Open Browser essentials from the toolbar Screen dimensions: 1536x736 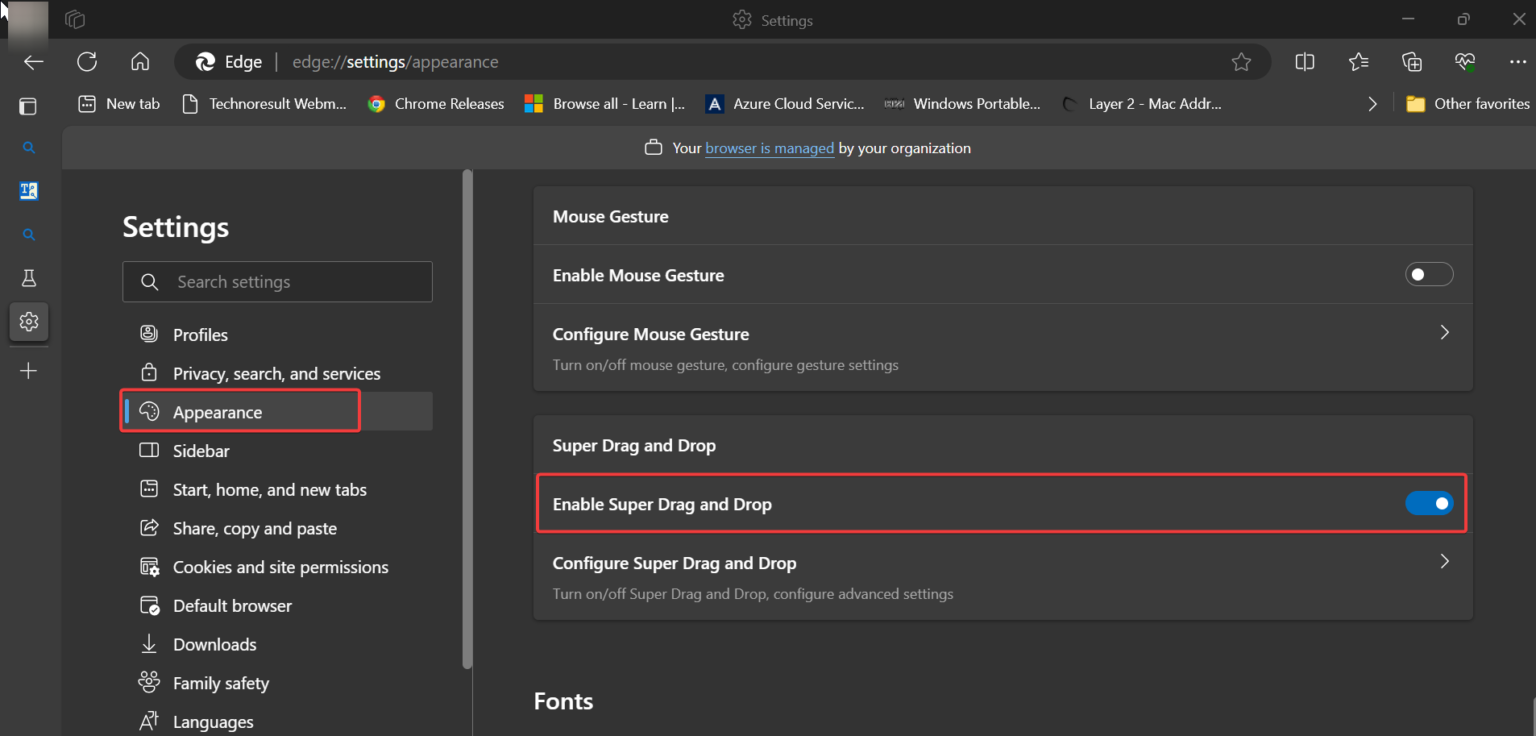pyautogui.click(x=1464, y=61)
